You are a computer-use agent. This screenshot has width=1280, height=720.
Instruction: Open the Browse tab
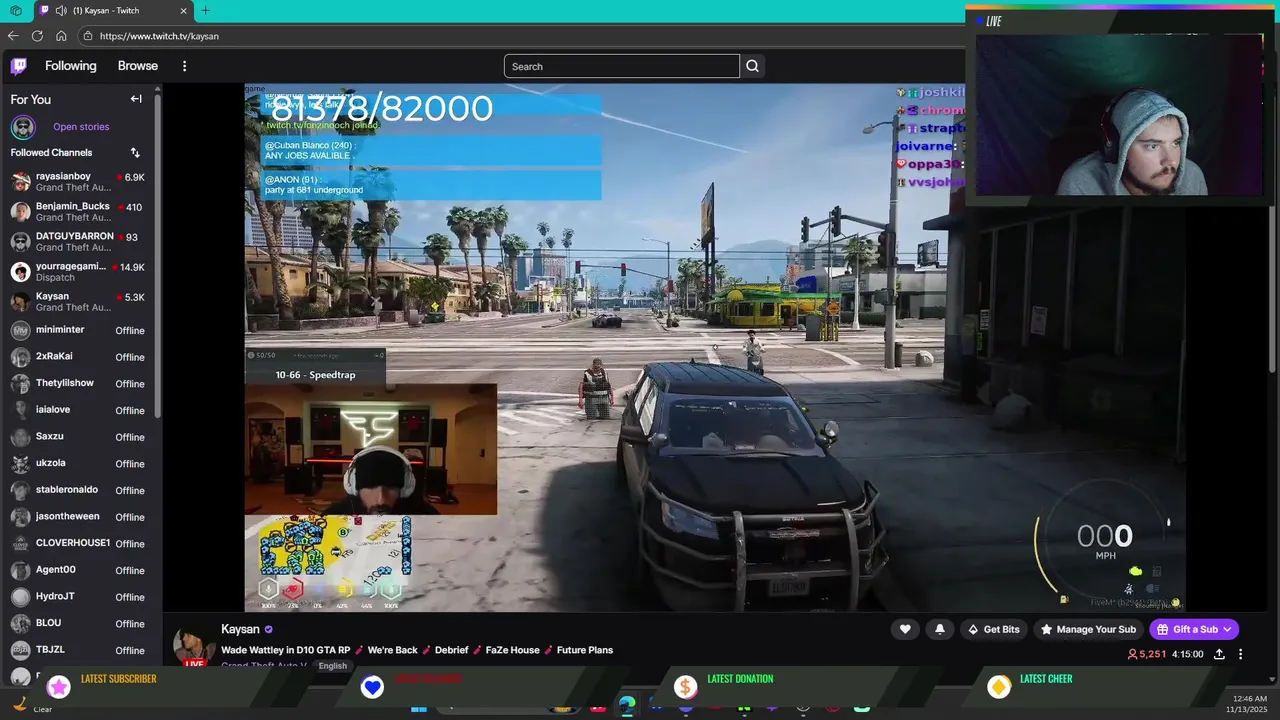click(x=138, y=66)
